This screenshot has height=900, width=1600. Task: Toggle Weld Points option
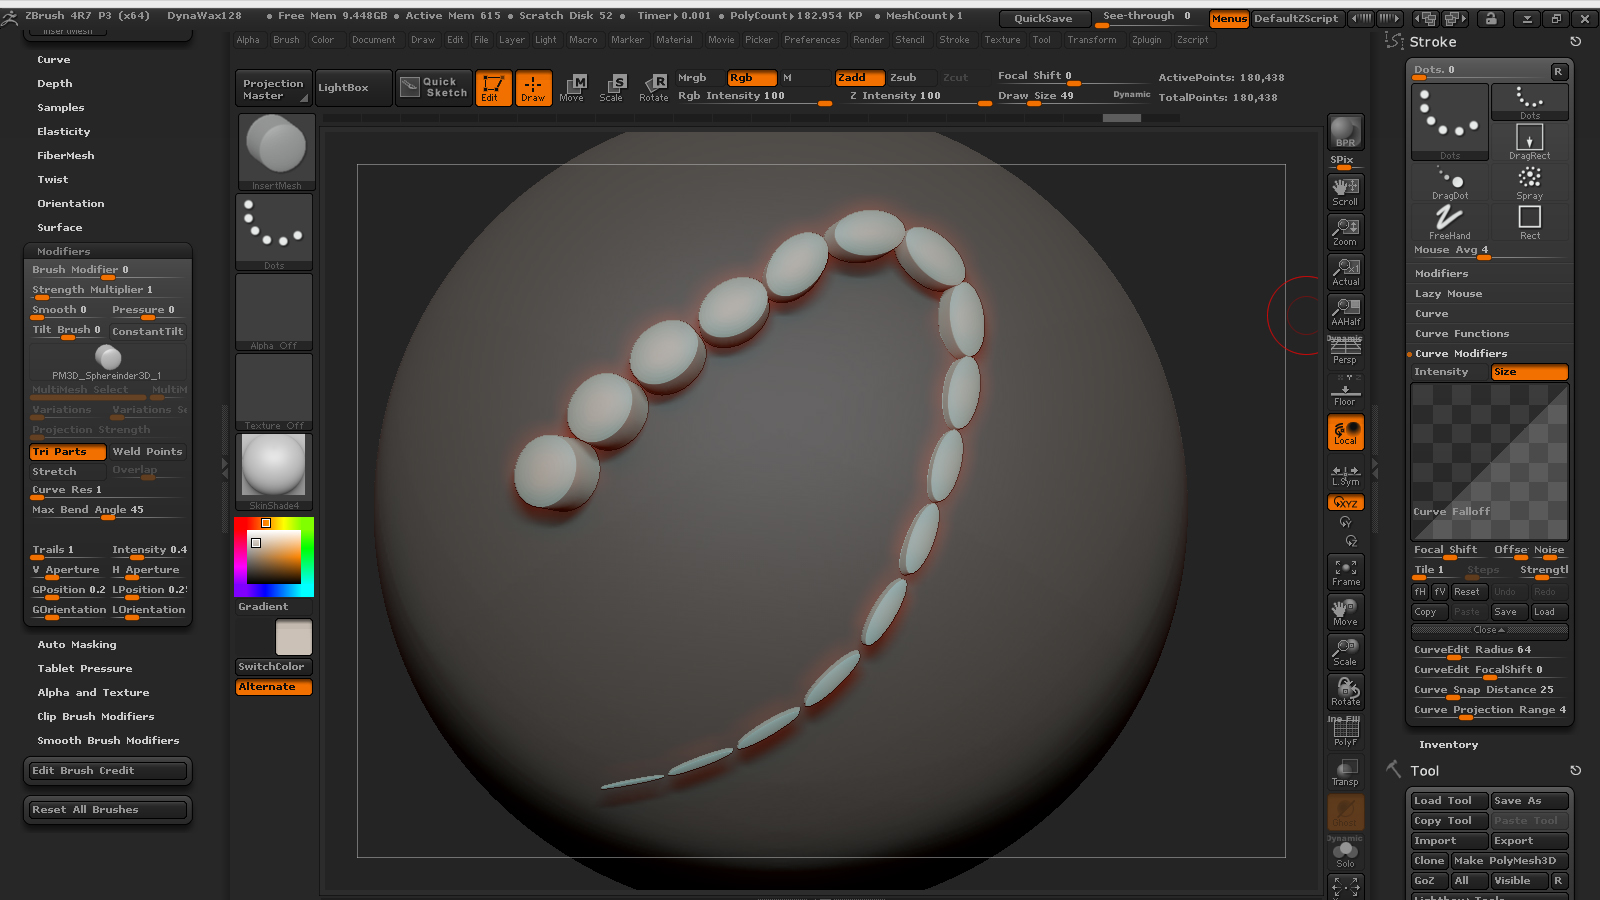[x=148, y=452]
